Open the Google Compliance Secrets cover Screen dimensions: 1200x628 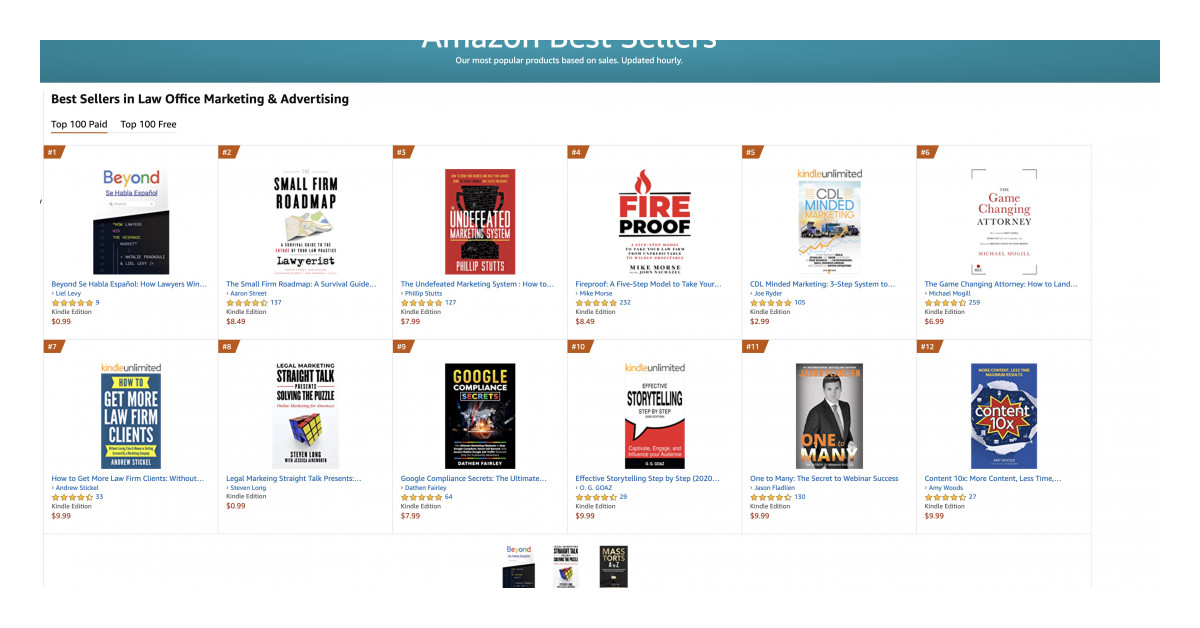point(480,416)
